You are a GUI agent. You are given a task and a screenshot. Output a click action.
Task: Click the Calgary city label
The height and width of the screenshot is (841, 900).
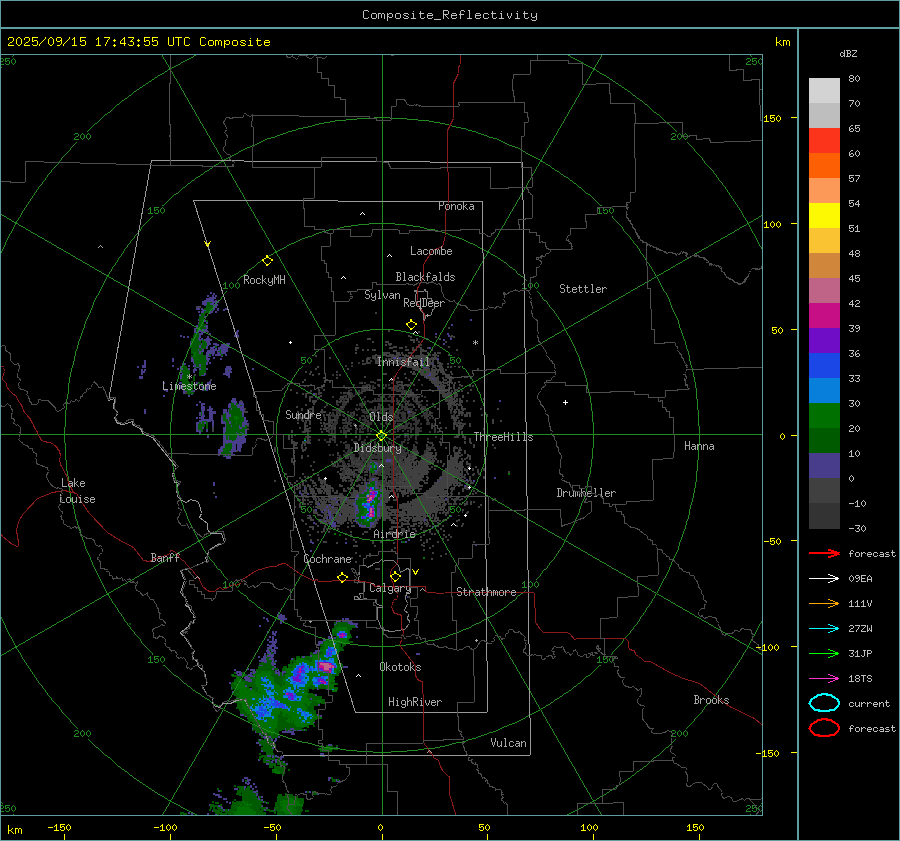click(x=390, y=588)
